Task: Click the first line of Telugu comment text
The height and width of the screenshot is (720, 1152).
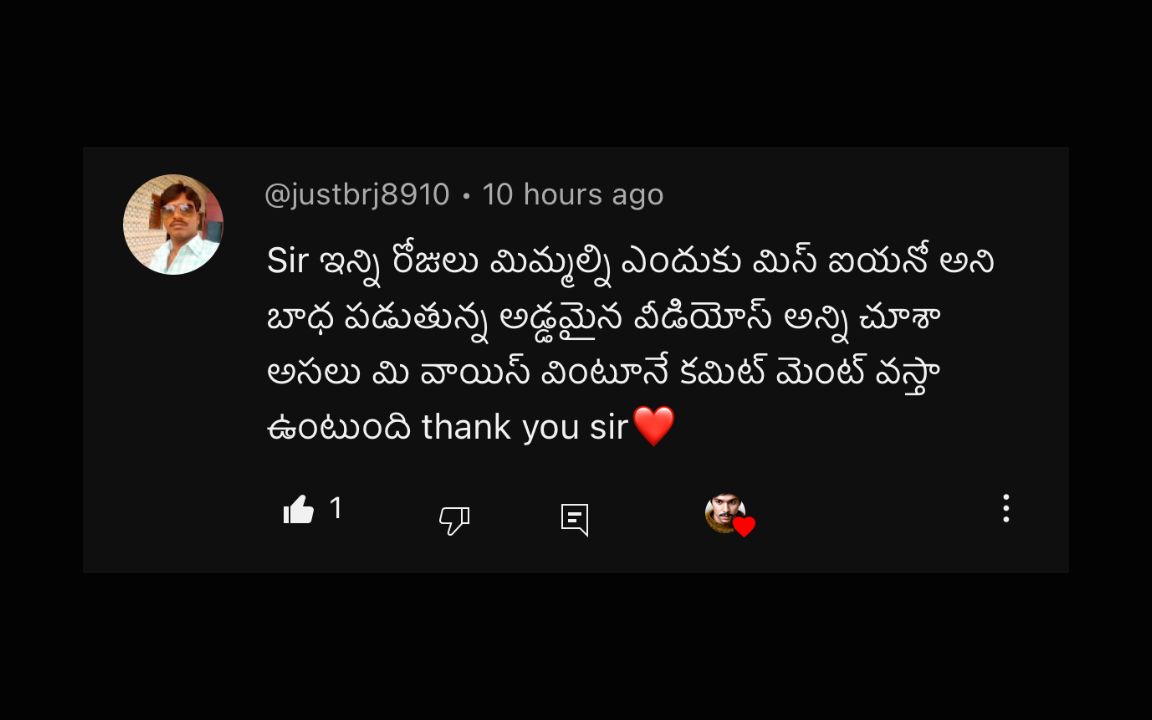Action: click(x=630, y=262)
